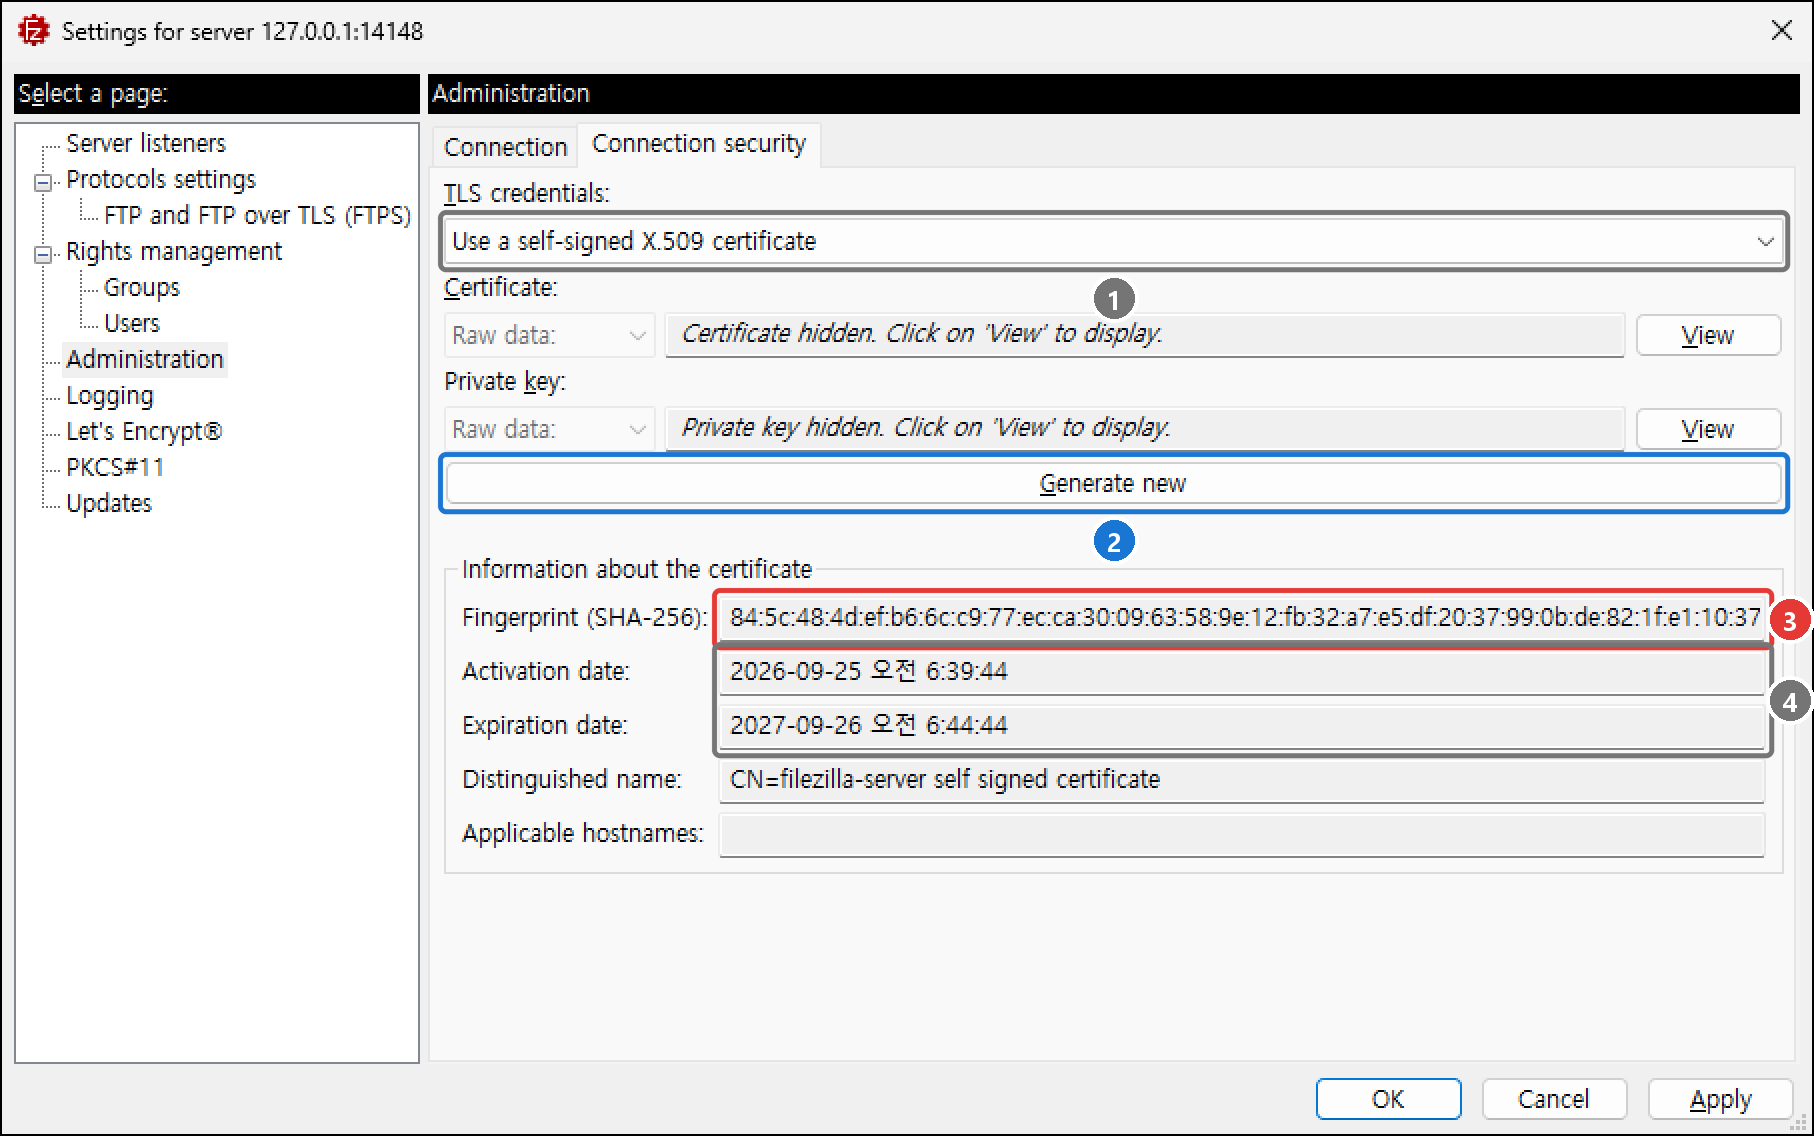The width and height of the screenshot is (1814, 1136).
Task: Click the empty Applicable hostnames field
Action: pyautogui.click(x=1242, y=833)
